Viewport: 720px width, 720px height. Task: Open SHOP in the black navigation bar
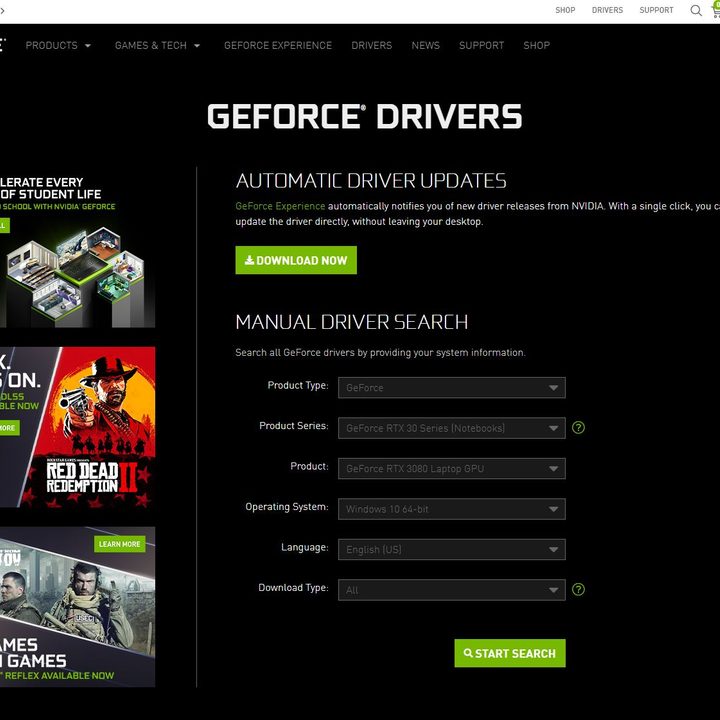(536, 45)
